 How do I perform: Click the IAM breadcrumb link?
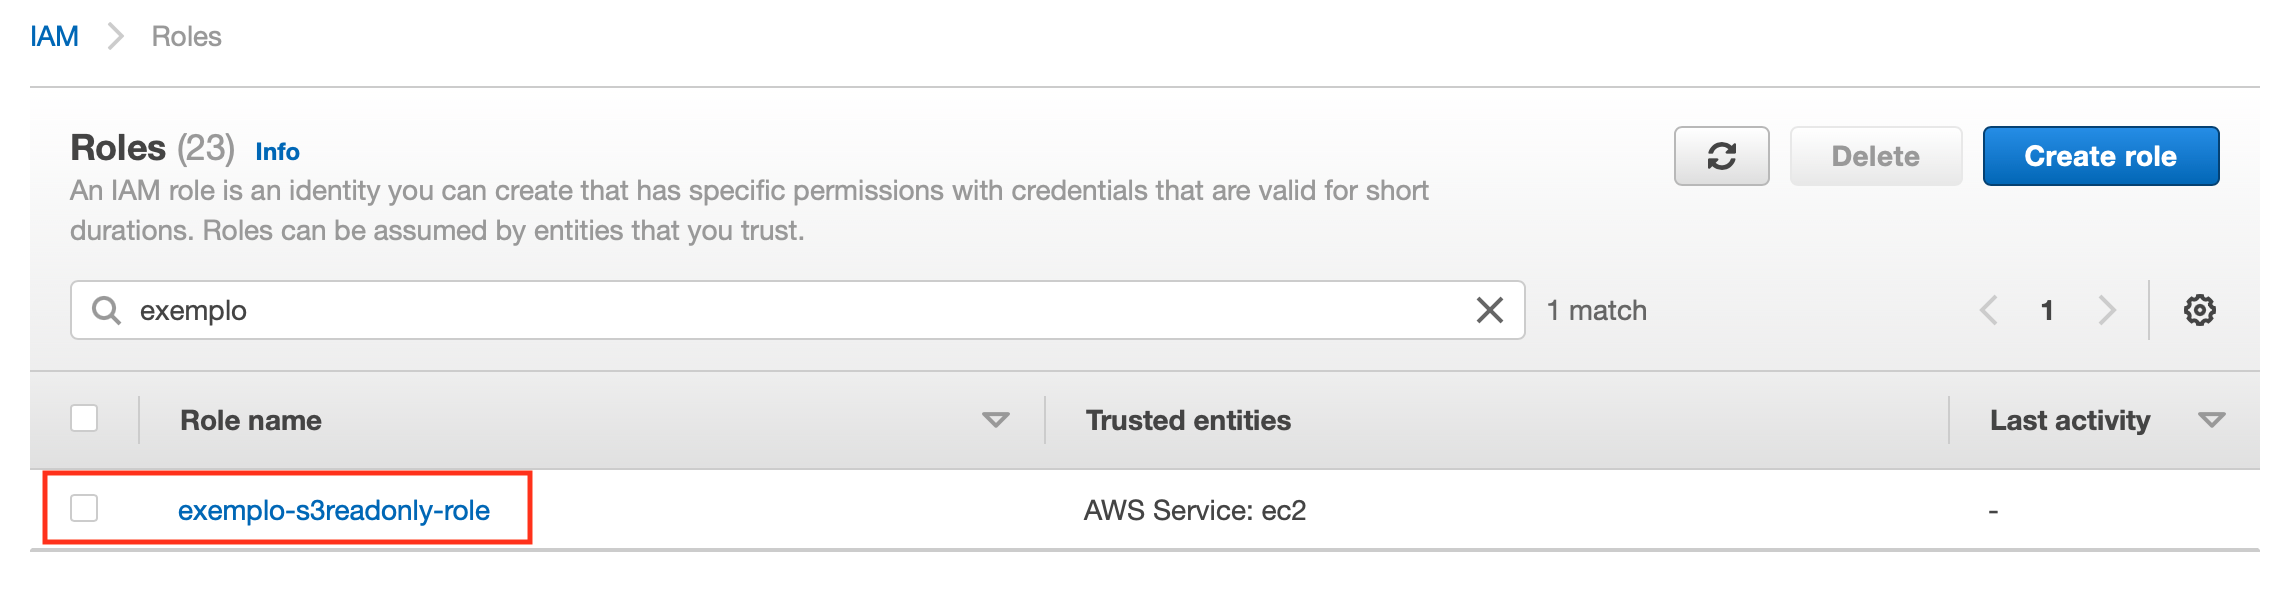(x=54, y=37)
